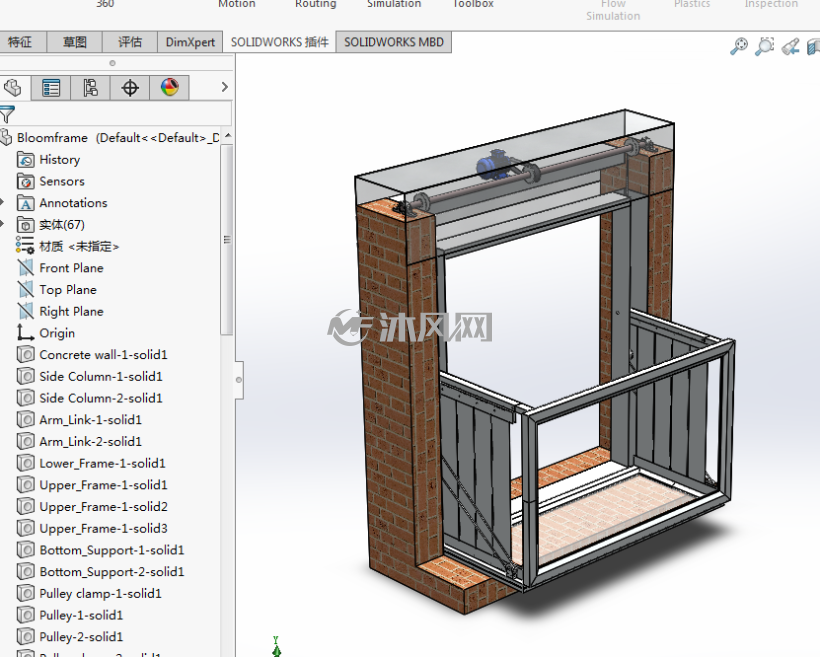Click the Sensors folder icon
This screenshot has width=820, height=657.
pos(26,182)
